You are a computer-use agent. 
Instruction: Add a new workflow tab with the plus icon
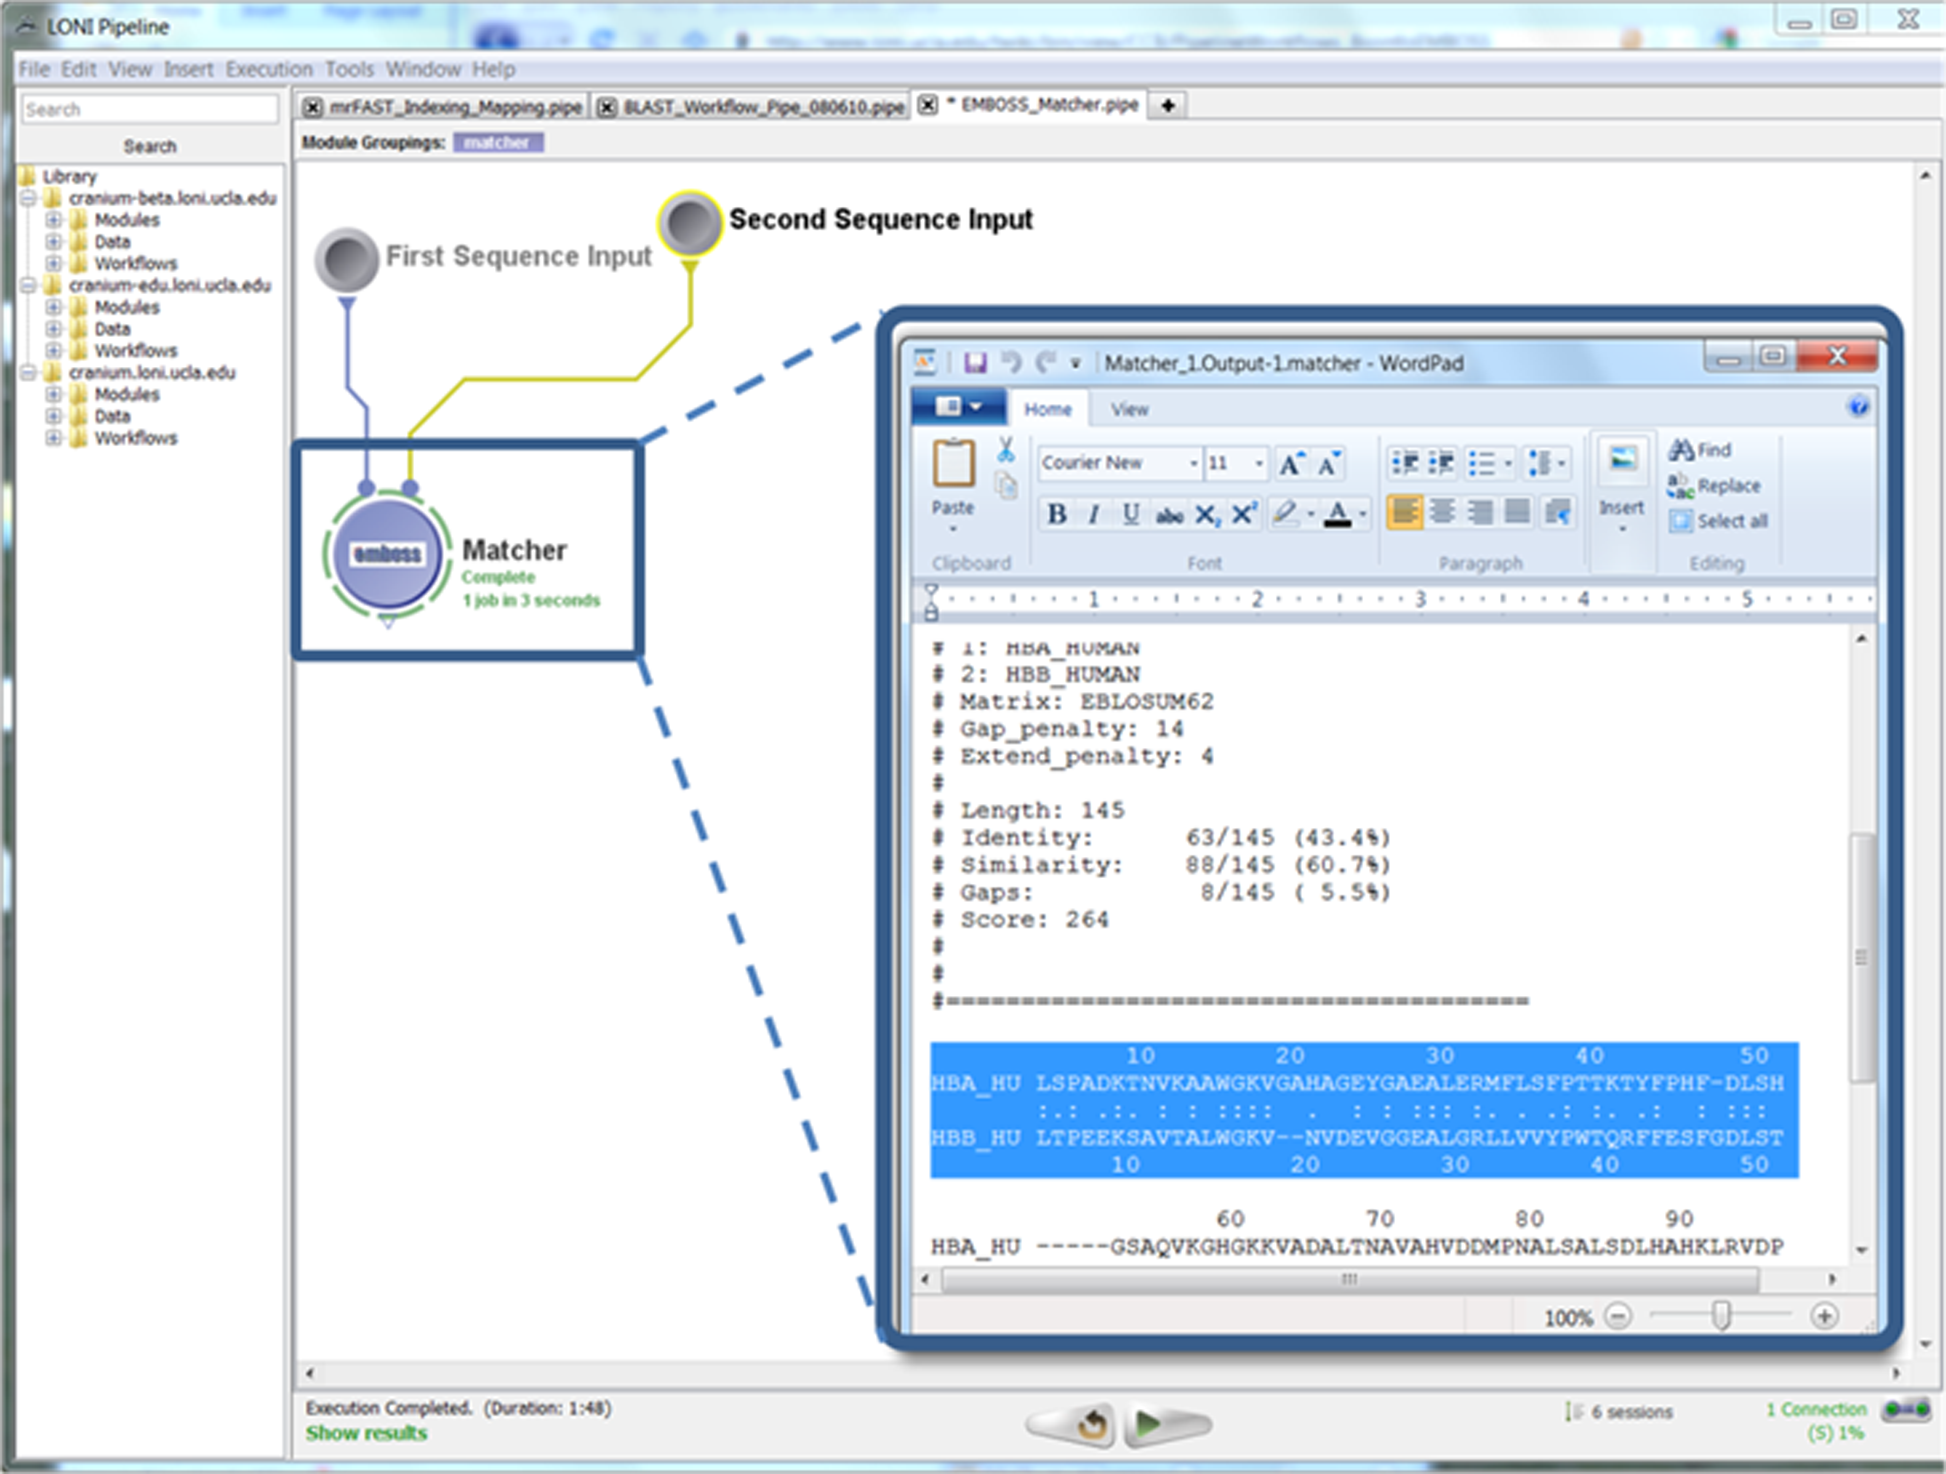1167,105
